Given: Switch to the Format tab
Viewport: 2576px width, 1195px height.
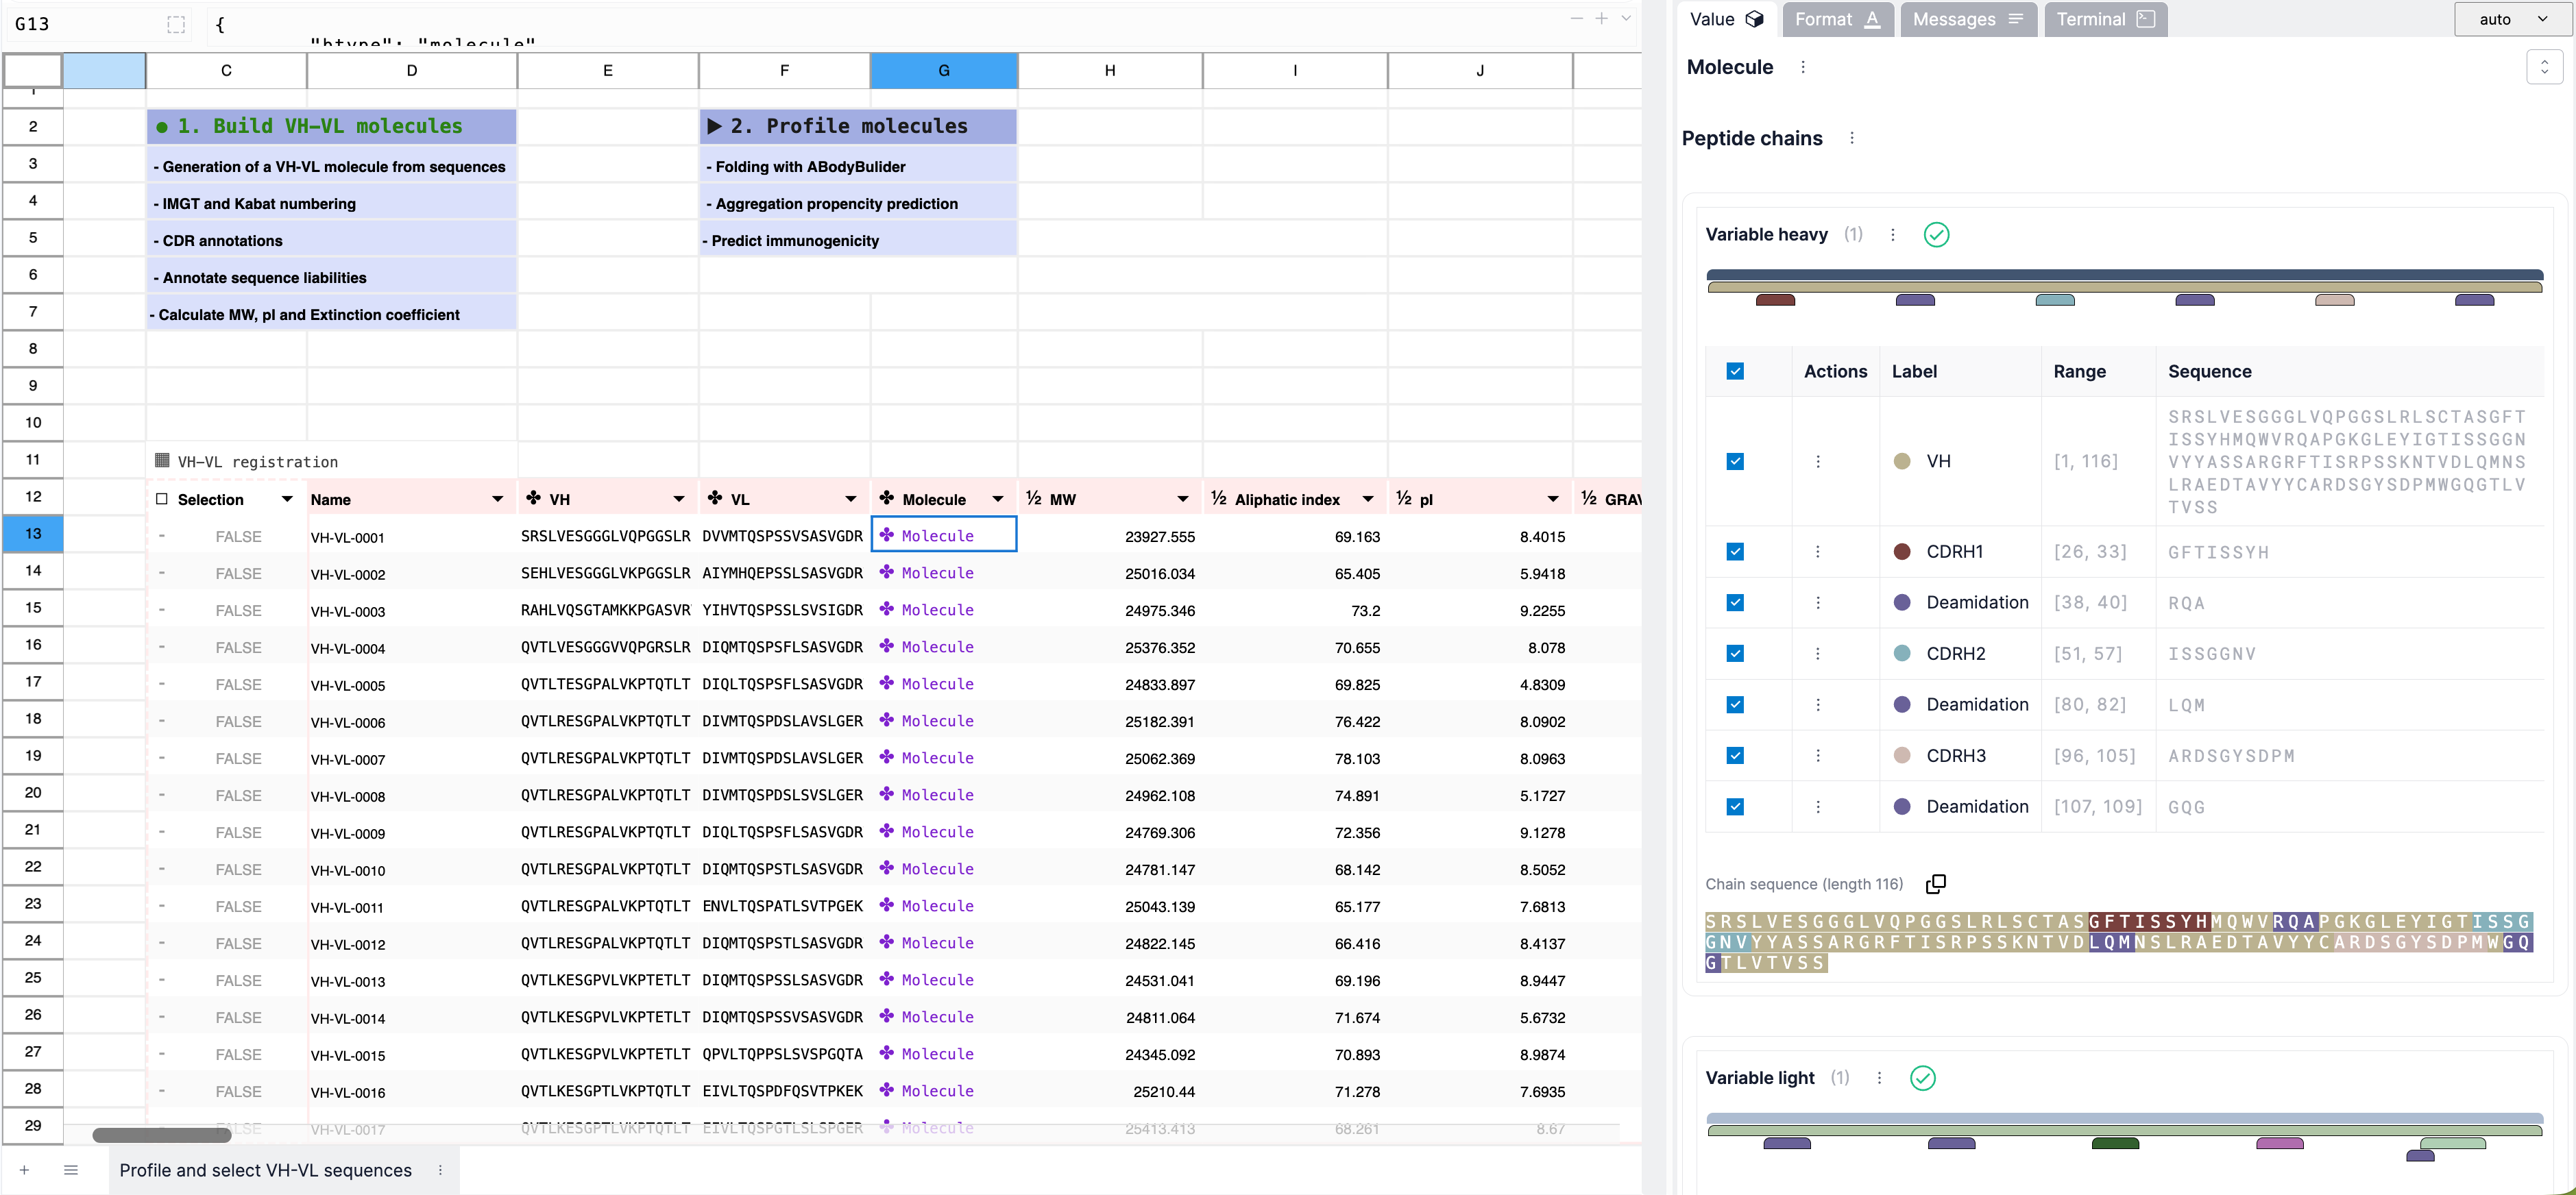Looking at the screenshot, I should [1837, 19].
